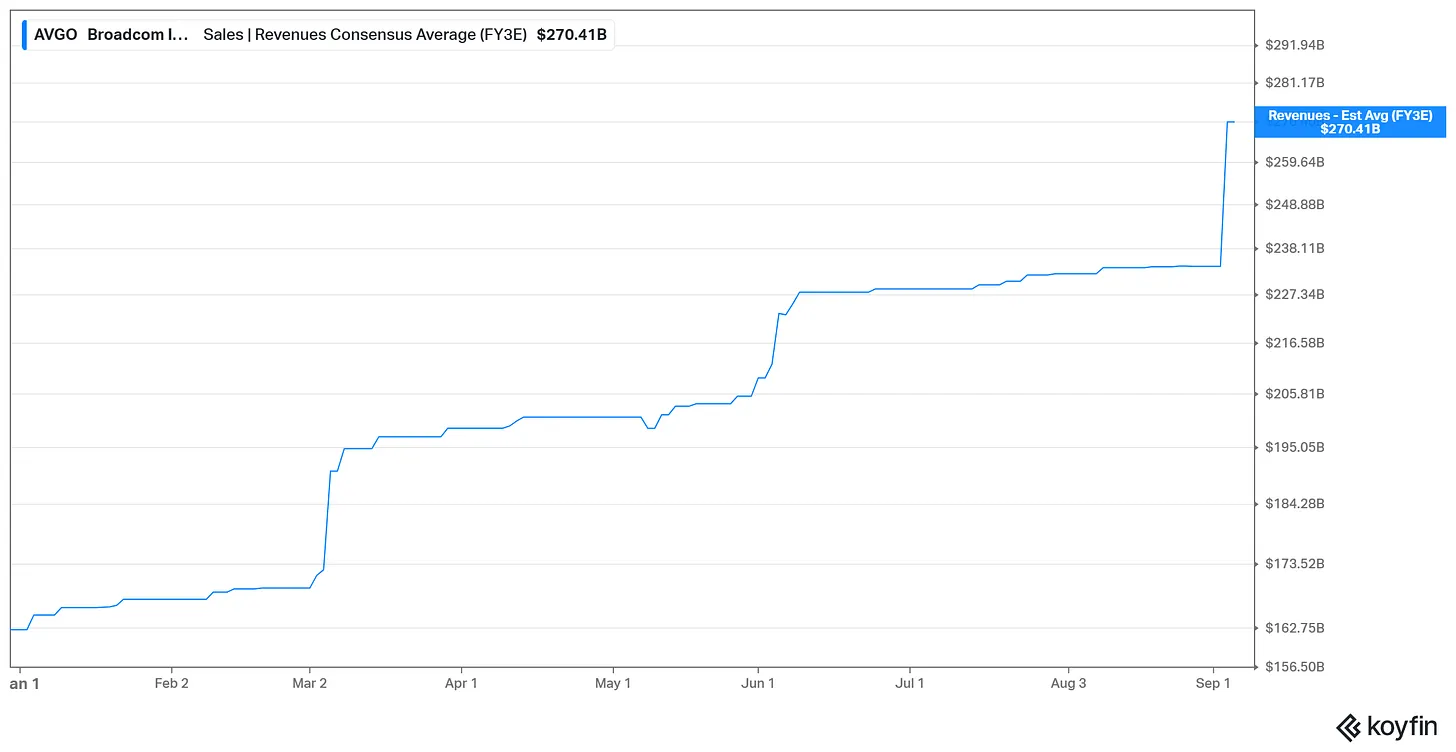Click the May 1 date marker
This screenshot has height=752, width=1456.
coord(613,684)
